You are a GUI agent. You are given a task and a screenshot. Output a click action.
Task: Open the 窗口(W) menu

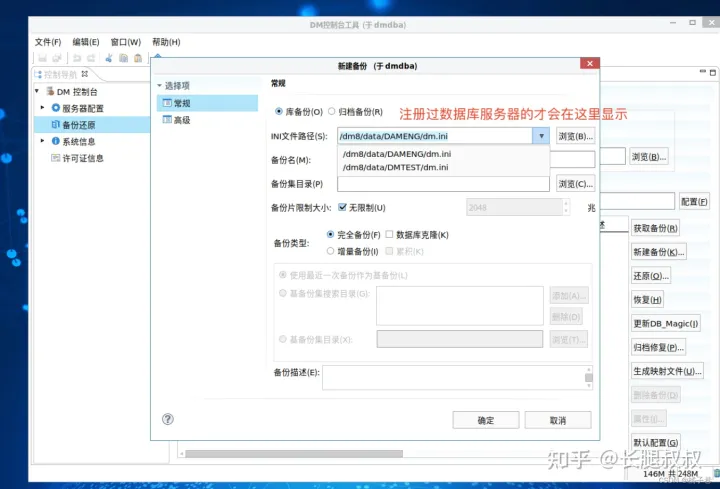coord(125,42)
